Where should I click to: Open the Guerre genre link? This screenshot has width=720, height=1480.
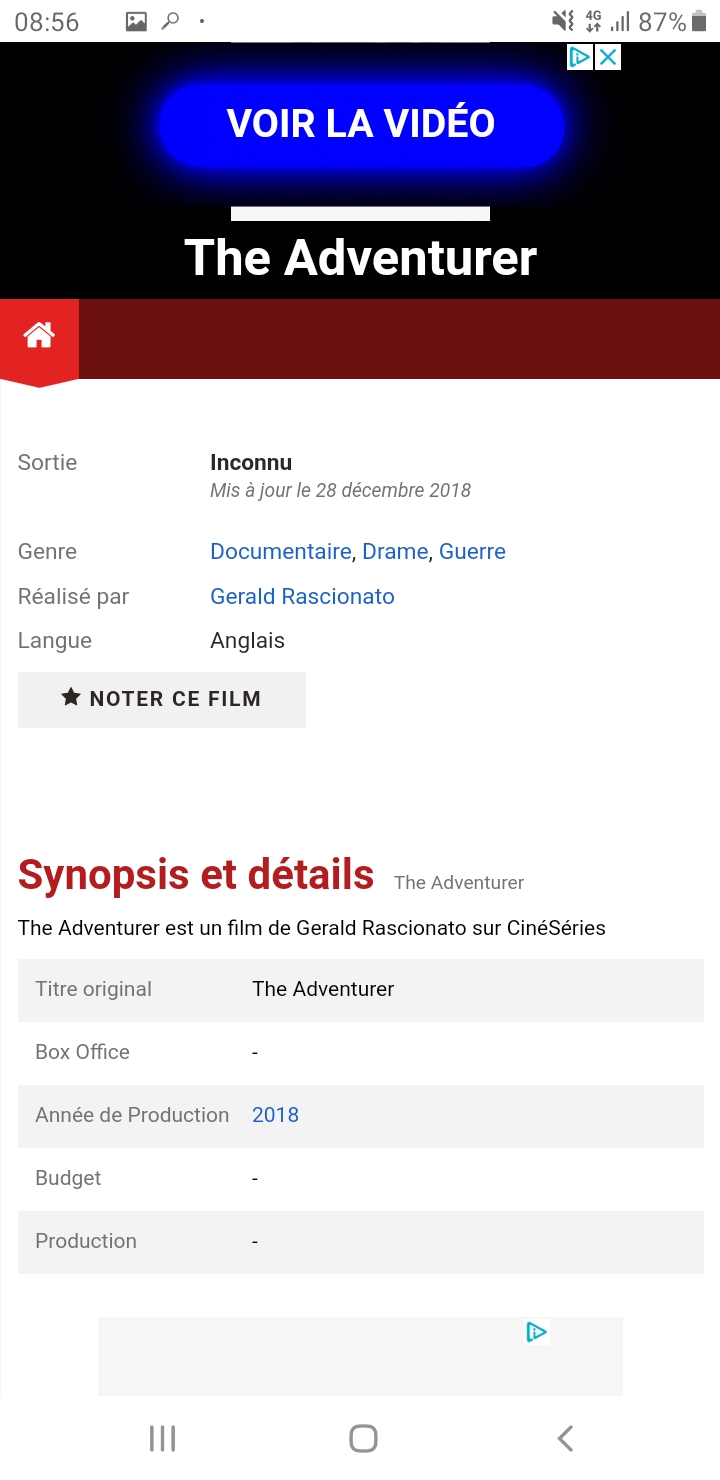point(472,551)
